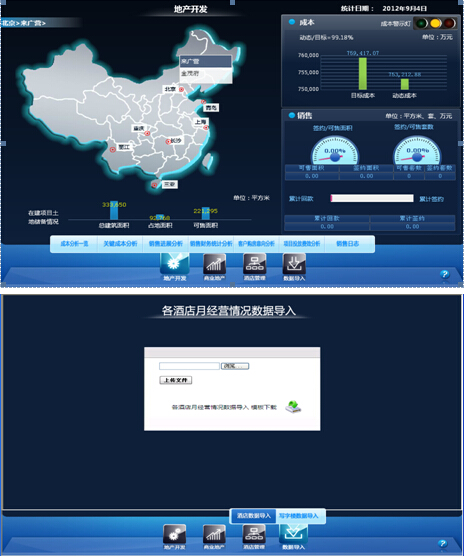Choose 金茂府 from the Beijing project popup list
Image resolution: width=464 pixels, height=558 pixels.
206,74
